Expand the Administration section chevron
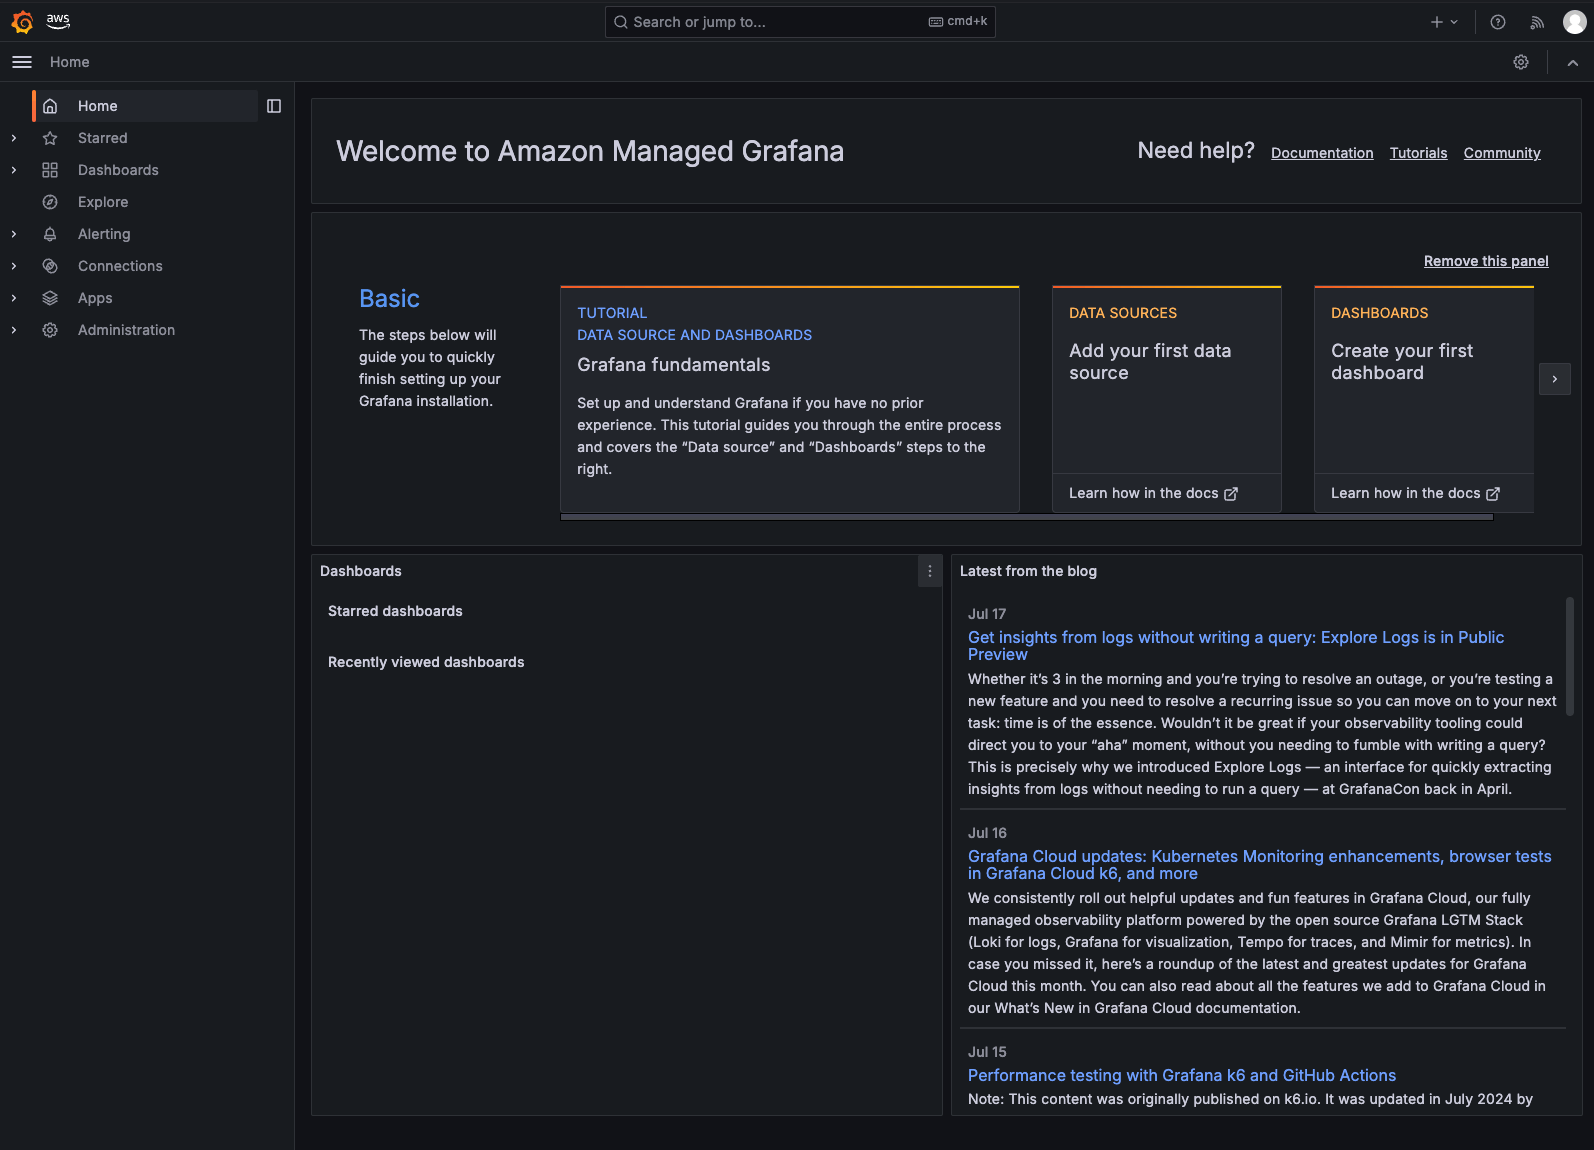The width and height of the screenshot is (1594, 1150). [x=14, y=330]
